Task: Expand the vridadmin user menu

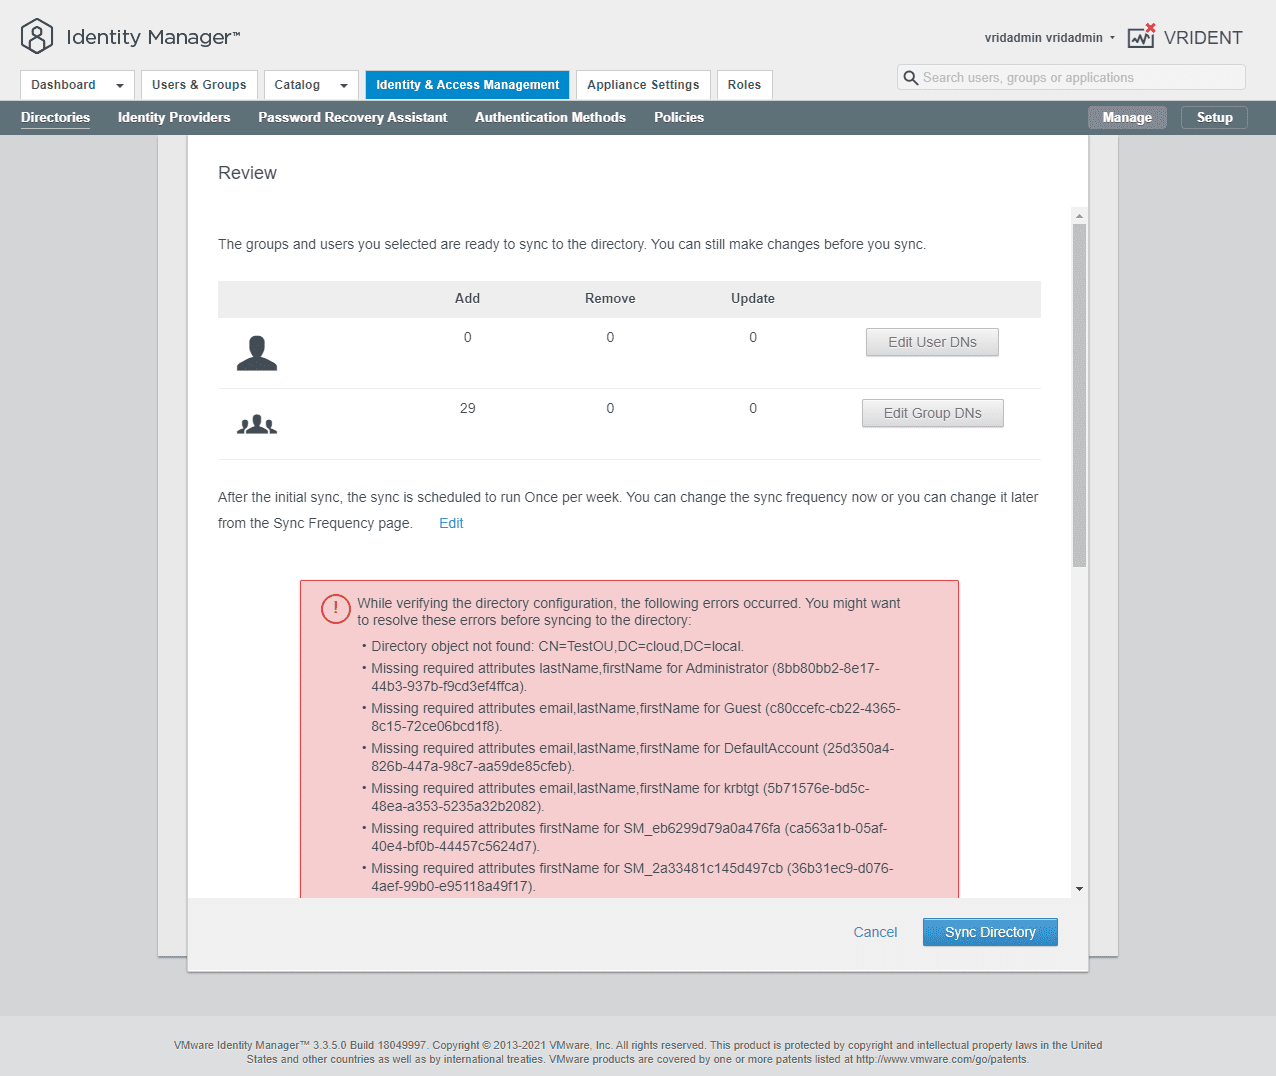Action: [1049, 38]
